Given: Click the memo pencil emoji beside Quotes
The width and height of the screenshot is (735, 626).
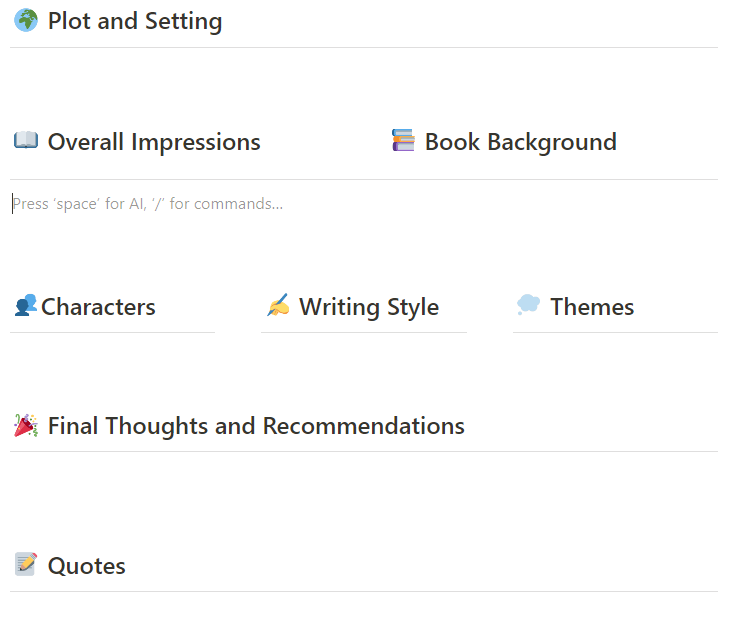Looking at the screenshot, I should pyautogui.click(x=26, y=565).
